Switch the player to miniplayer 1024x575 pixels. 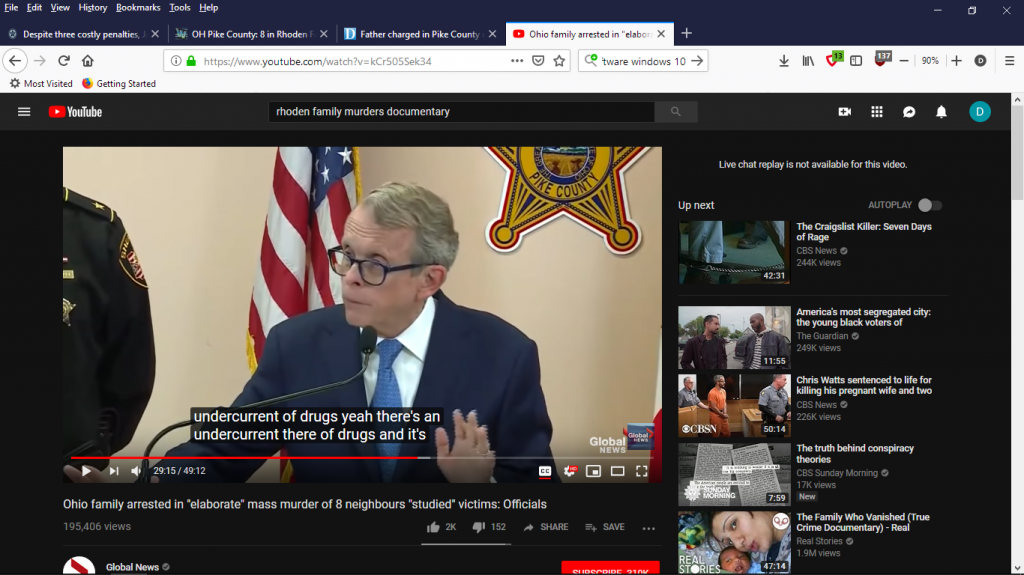(x=593, y=471)
